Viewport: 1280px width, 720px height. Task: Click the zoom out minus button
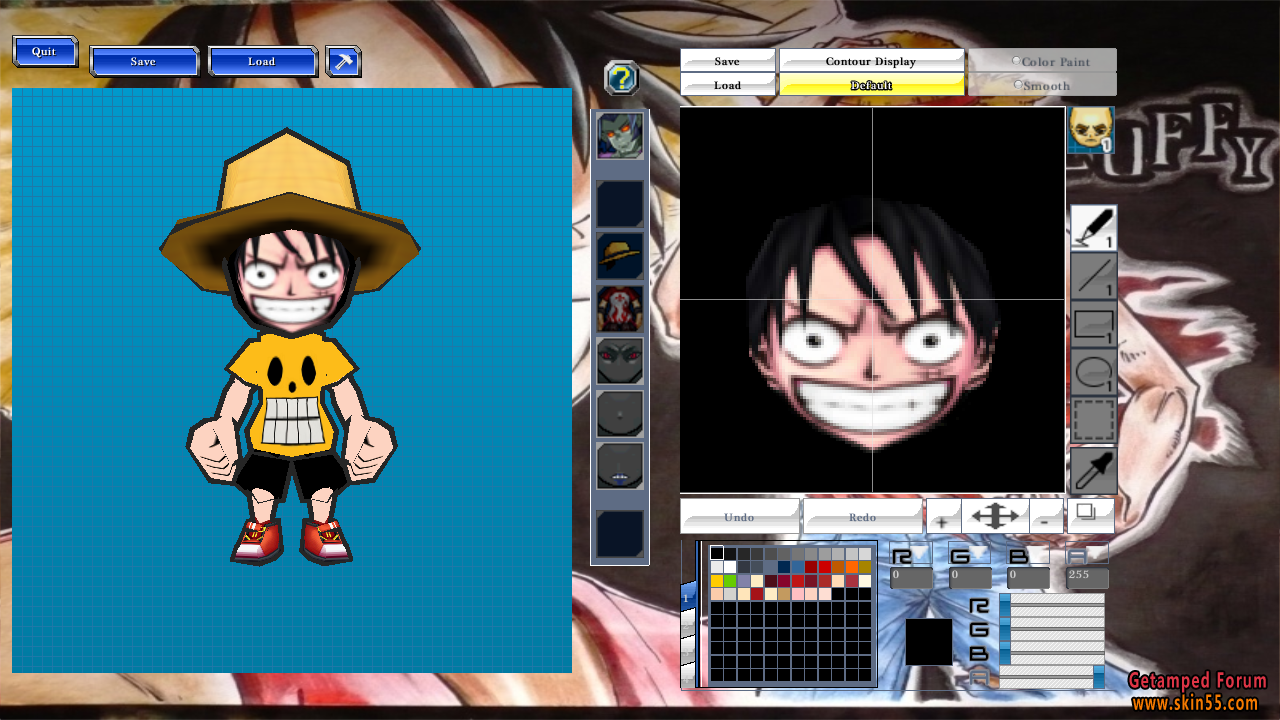pyautogui.click(x=1047, y=517)
